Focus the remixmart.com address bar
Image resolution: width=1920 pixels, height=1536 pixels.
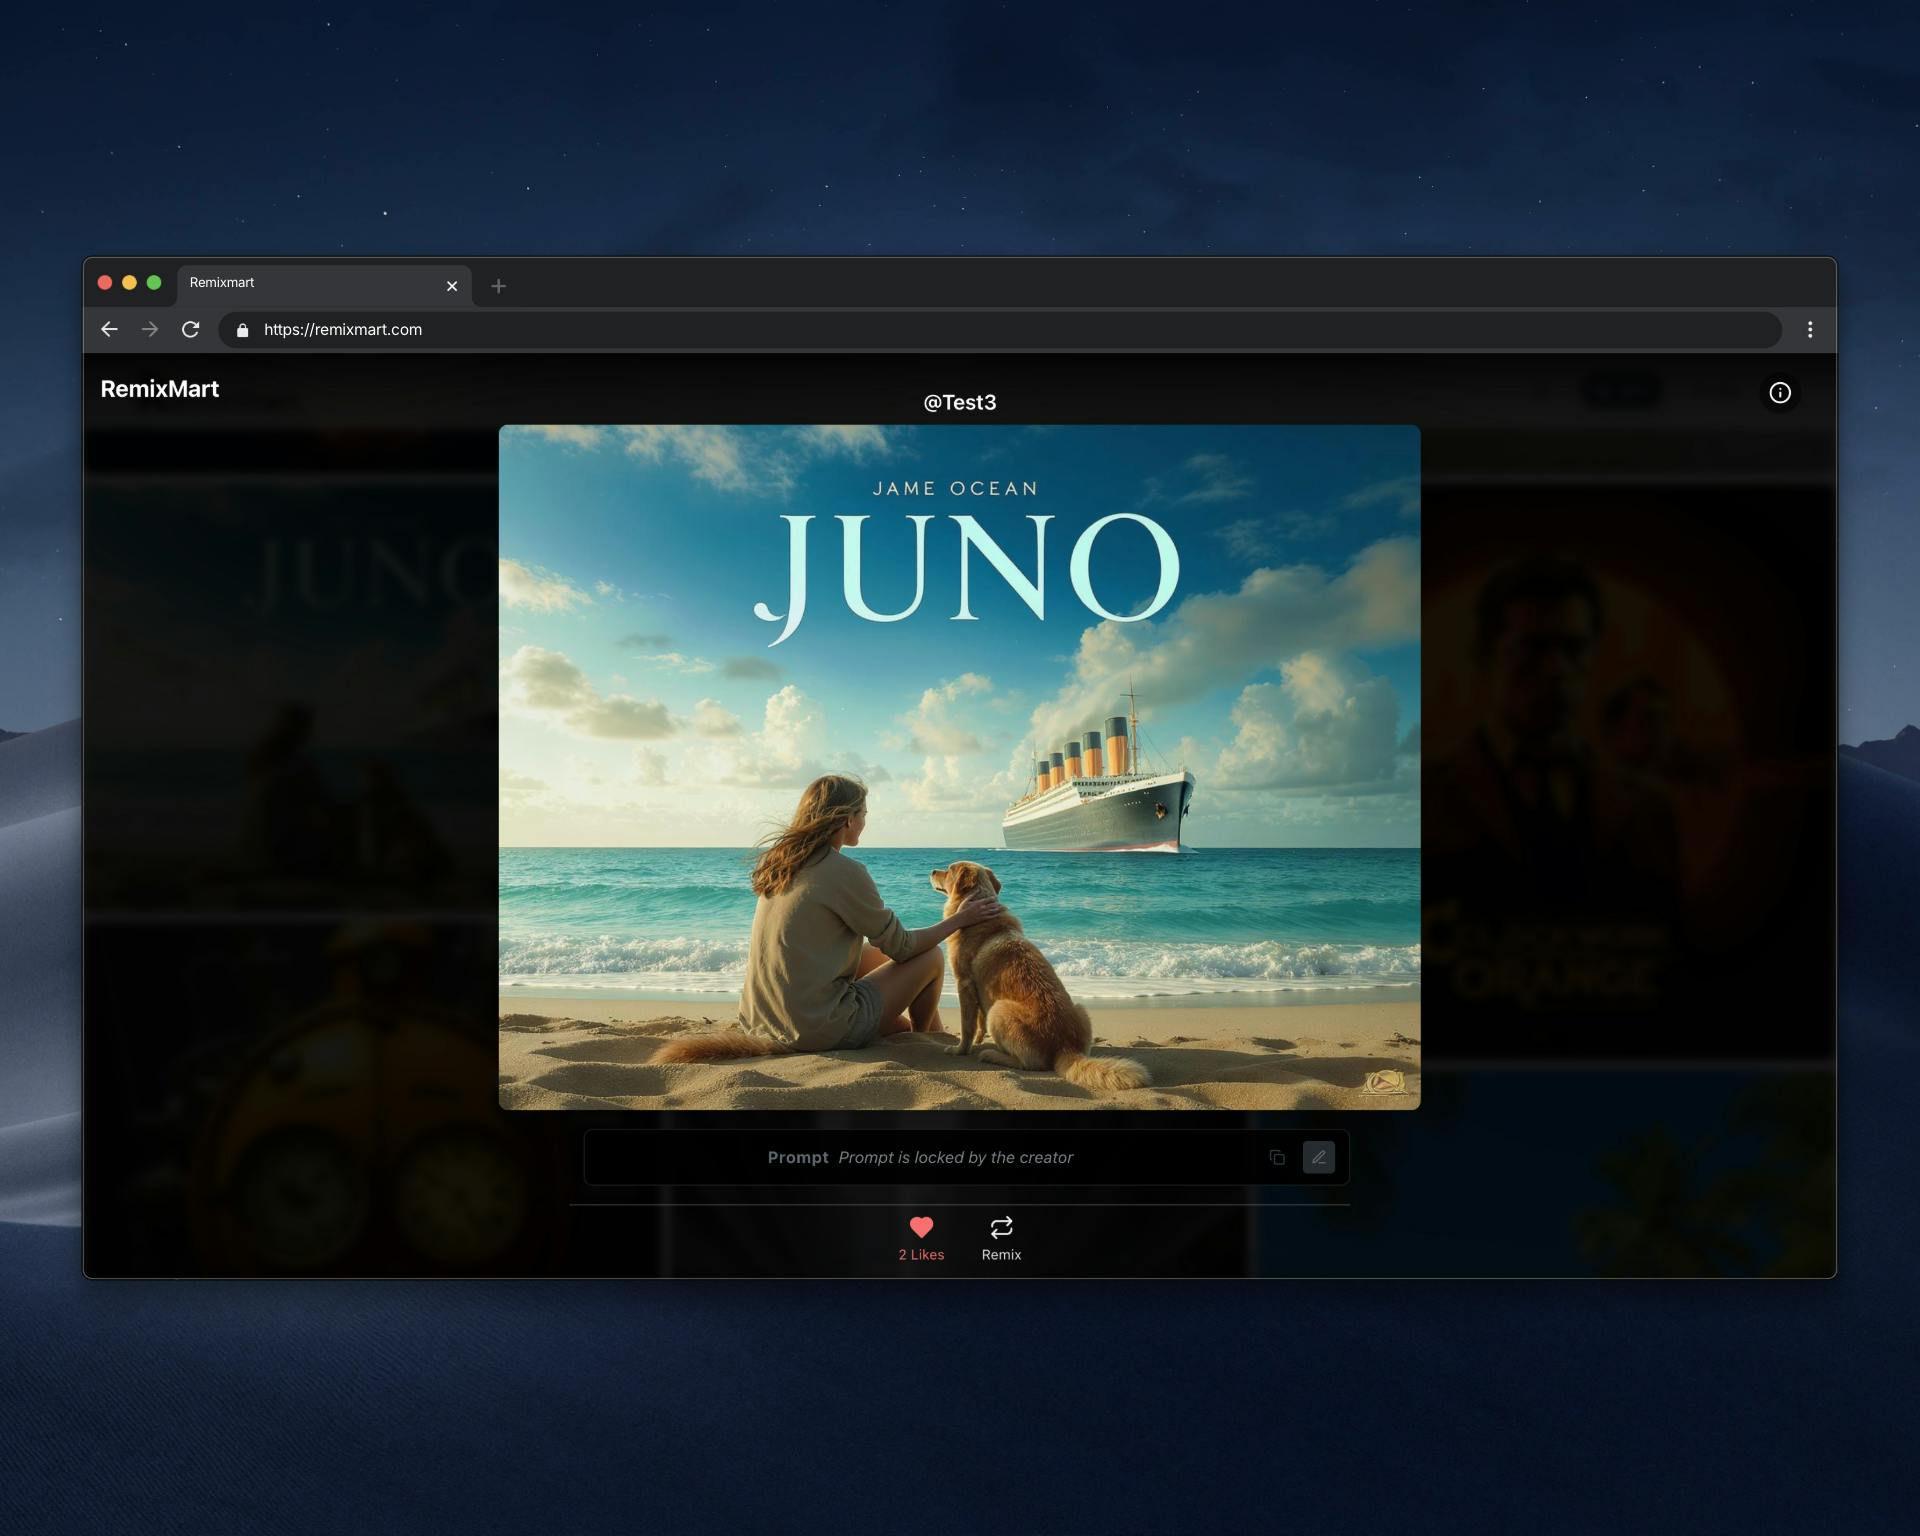tap(1000, 330)
